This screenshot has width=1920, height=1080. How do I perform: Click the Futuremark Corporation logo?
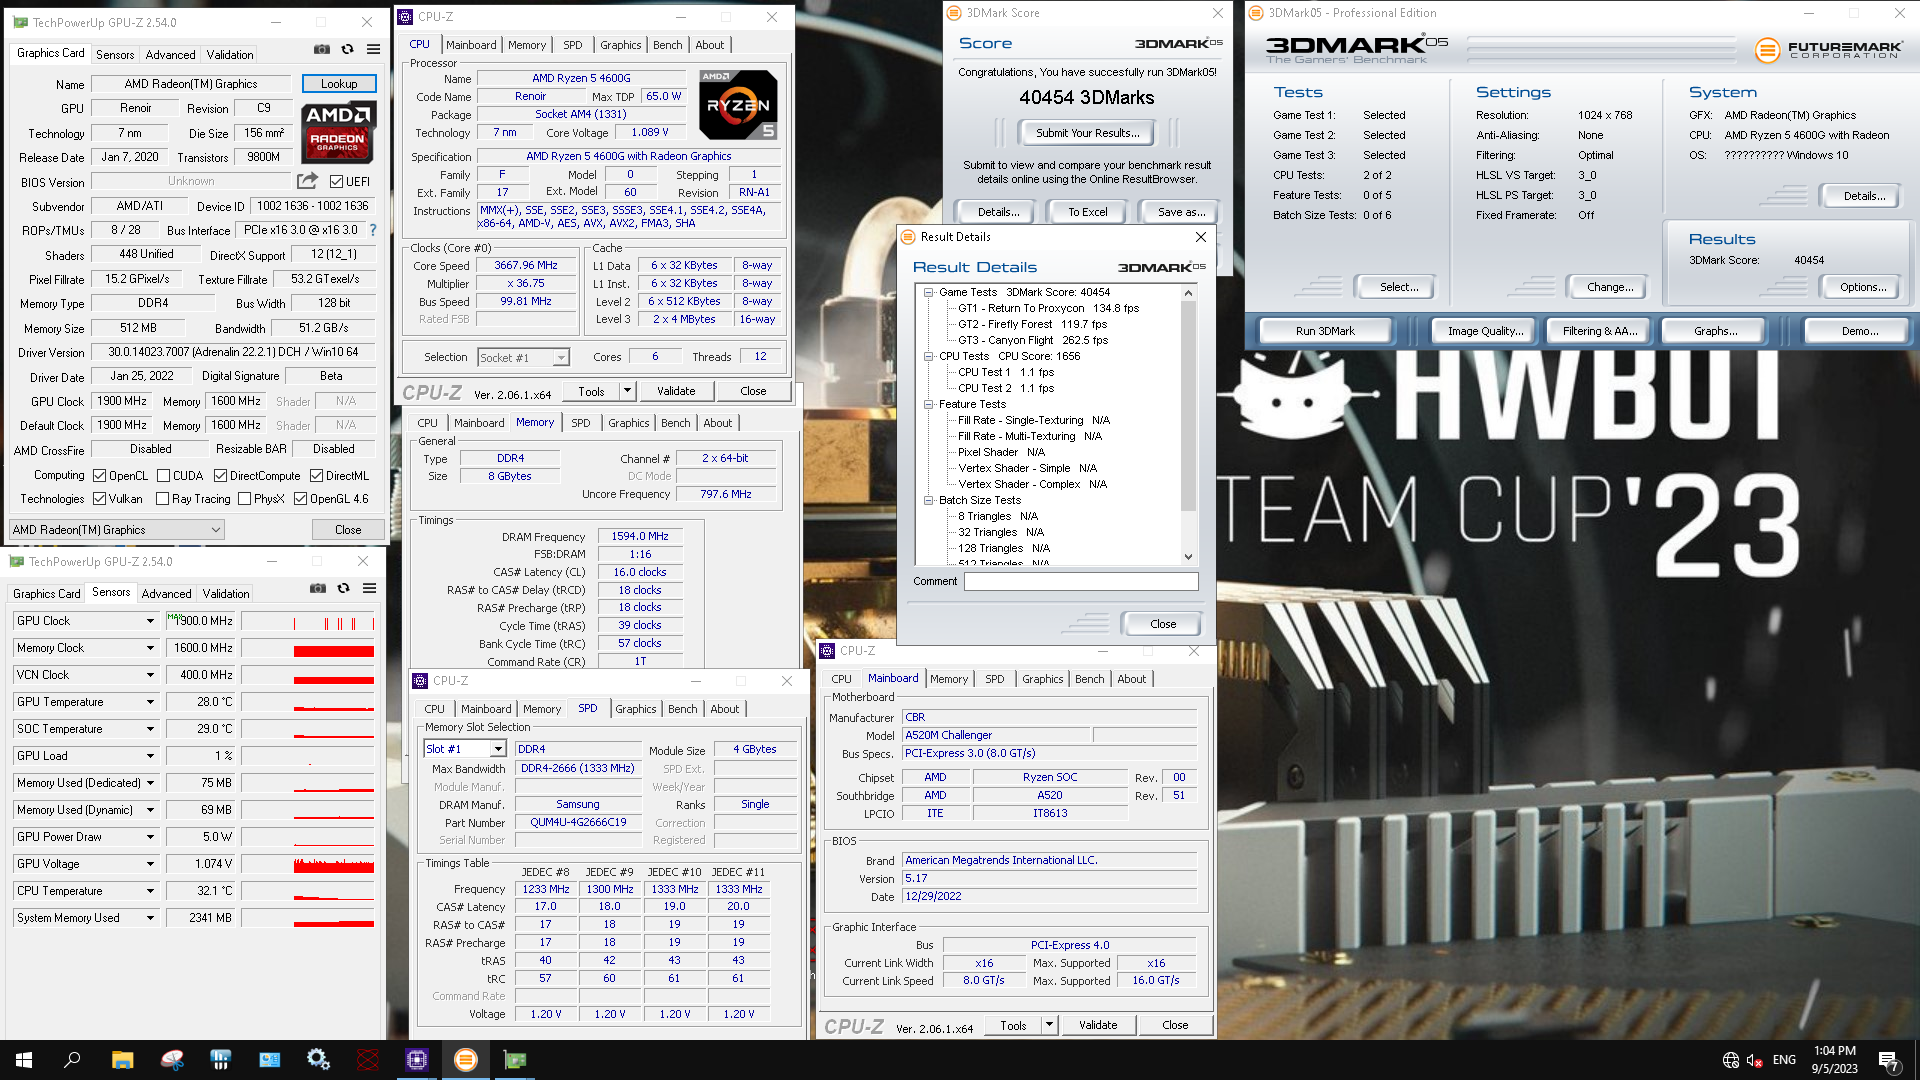pos(1829,49)
